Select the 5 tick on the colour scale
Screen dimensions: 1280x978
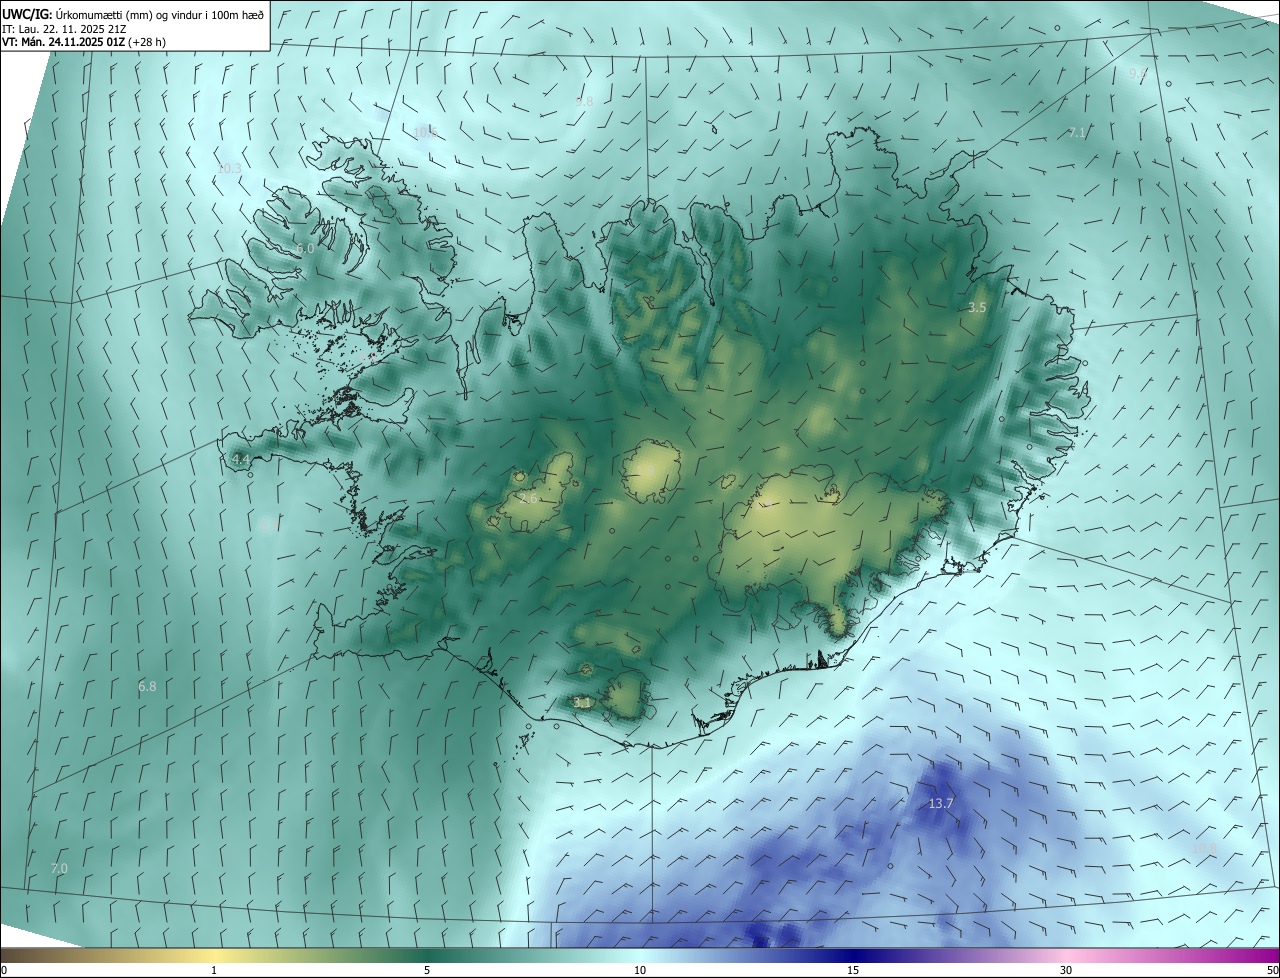point(427,970)
